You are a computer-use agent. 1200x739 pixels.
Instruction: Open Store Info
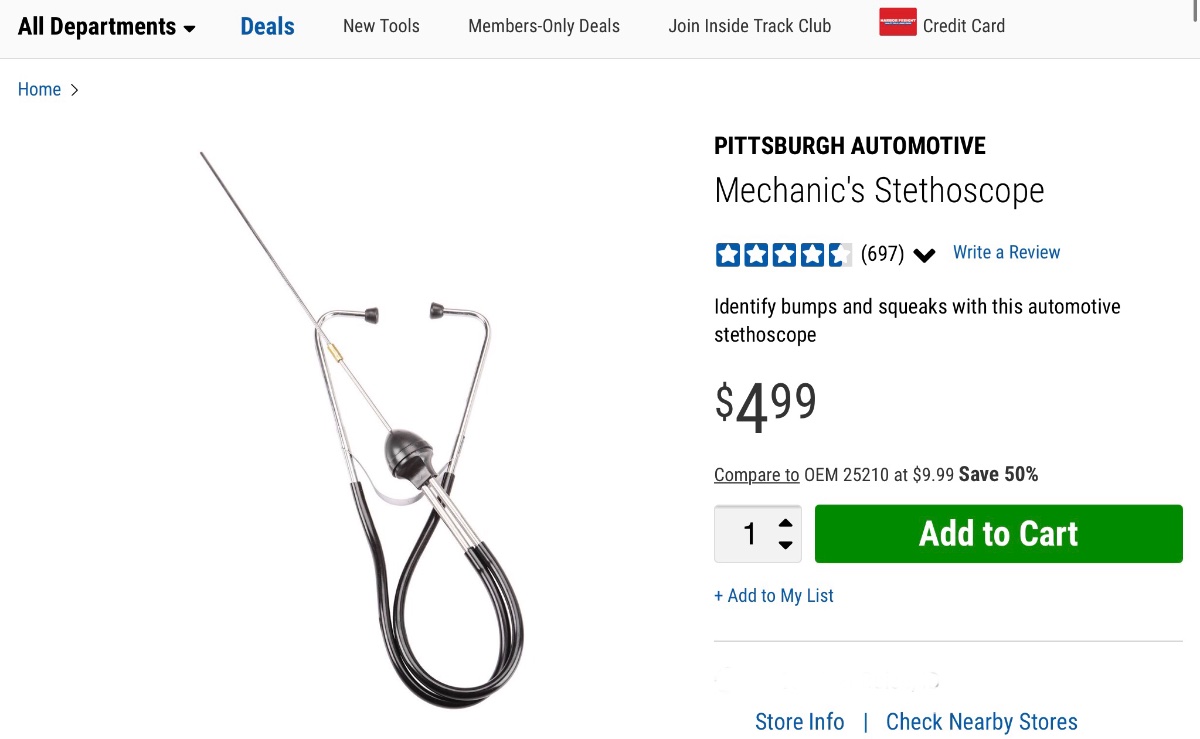799,722
